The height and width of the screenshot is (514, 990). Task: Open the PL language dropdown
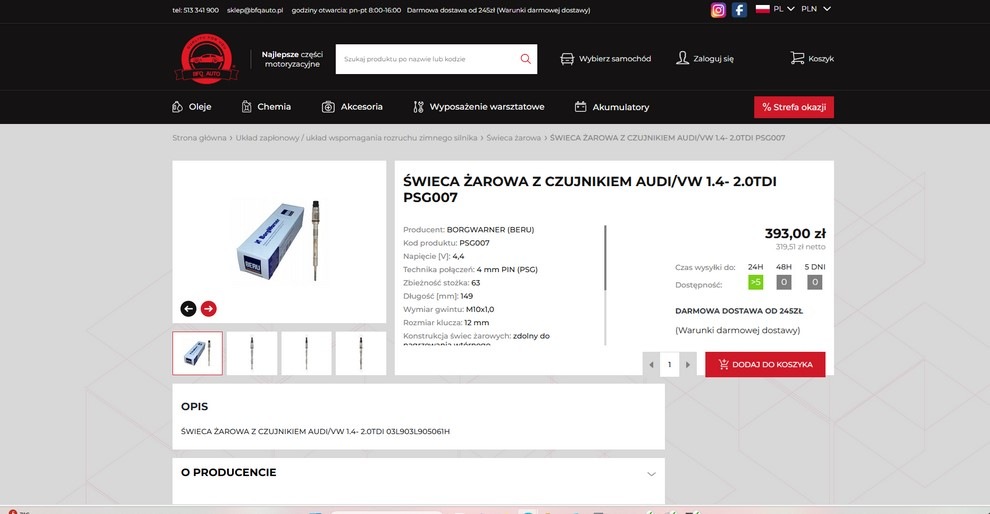point(784,9)
